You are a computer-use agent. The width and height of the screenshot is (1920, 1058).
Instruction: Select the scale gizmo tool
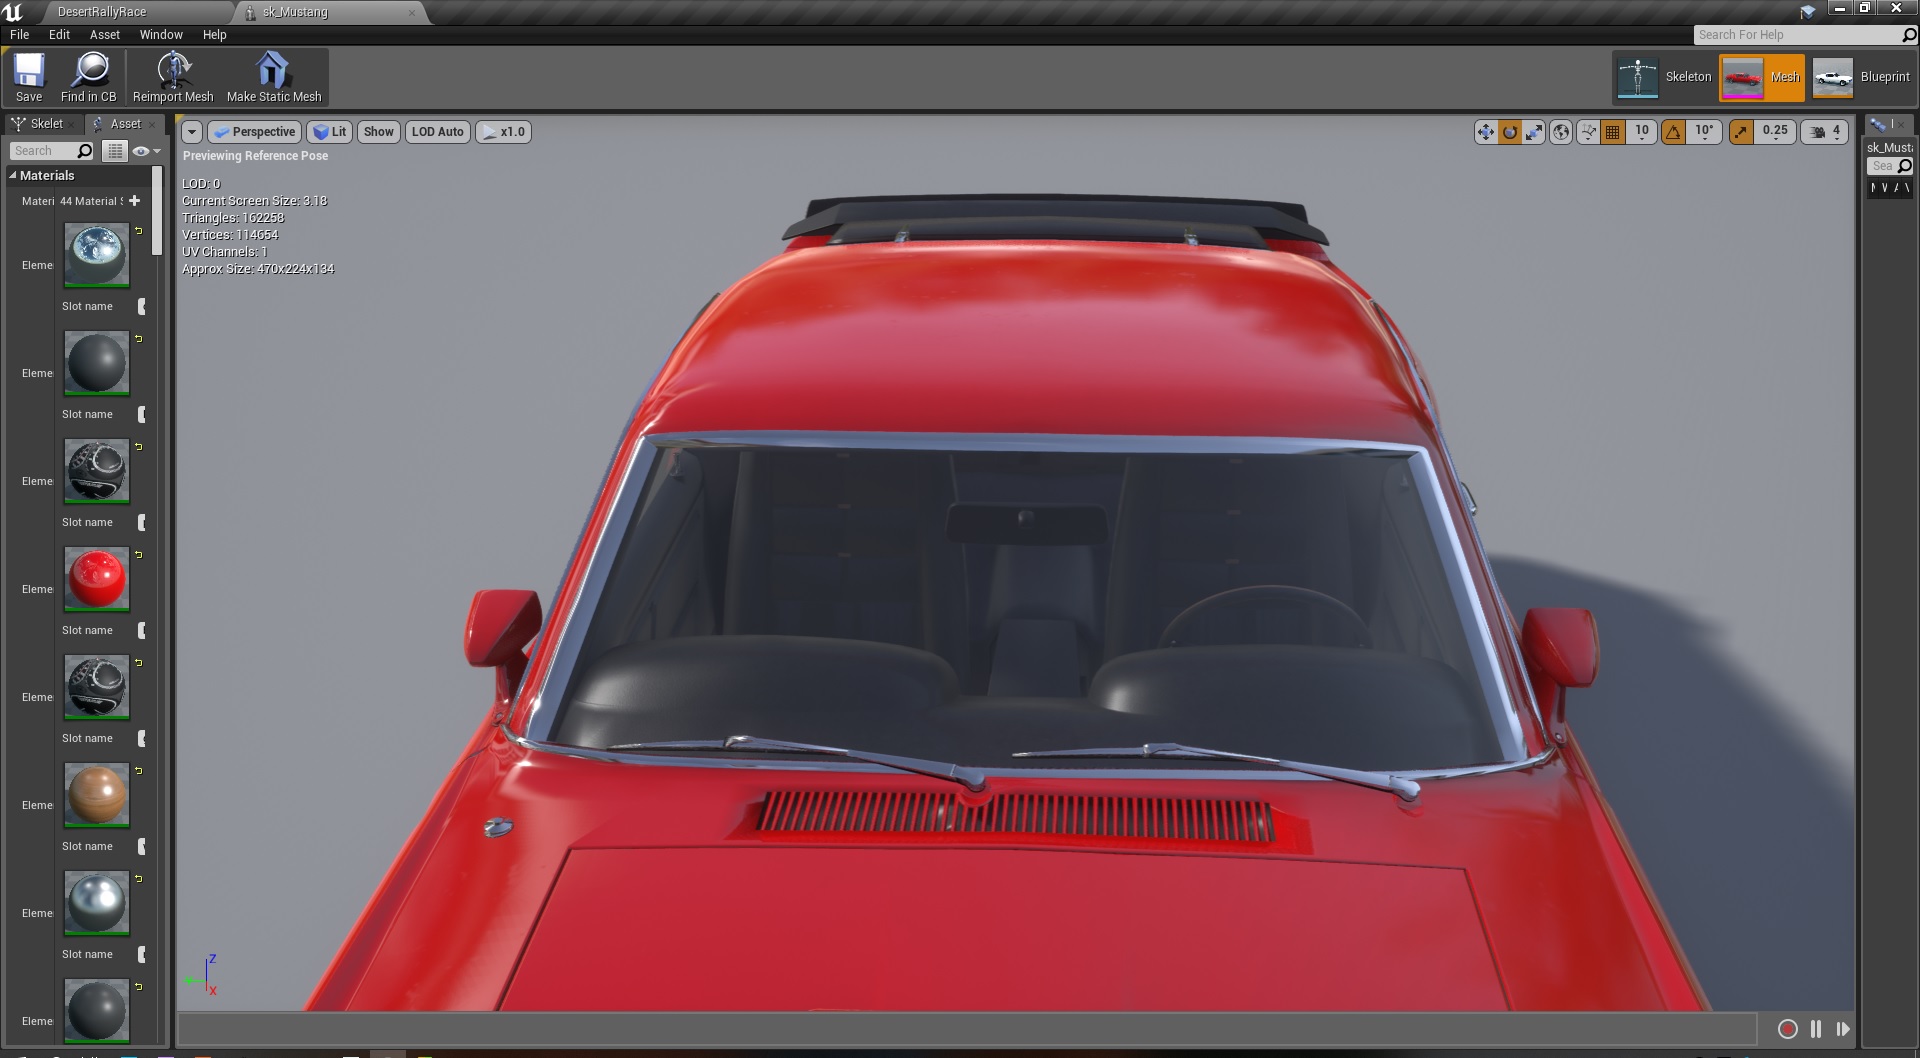click(x=1534, y=132)
